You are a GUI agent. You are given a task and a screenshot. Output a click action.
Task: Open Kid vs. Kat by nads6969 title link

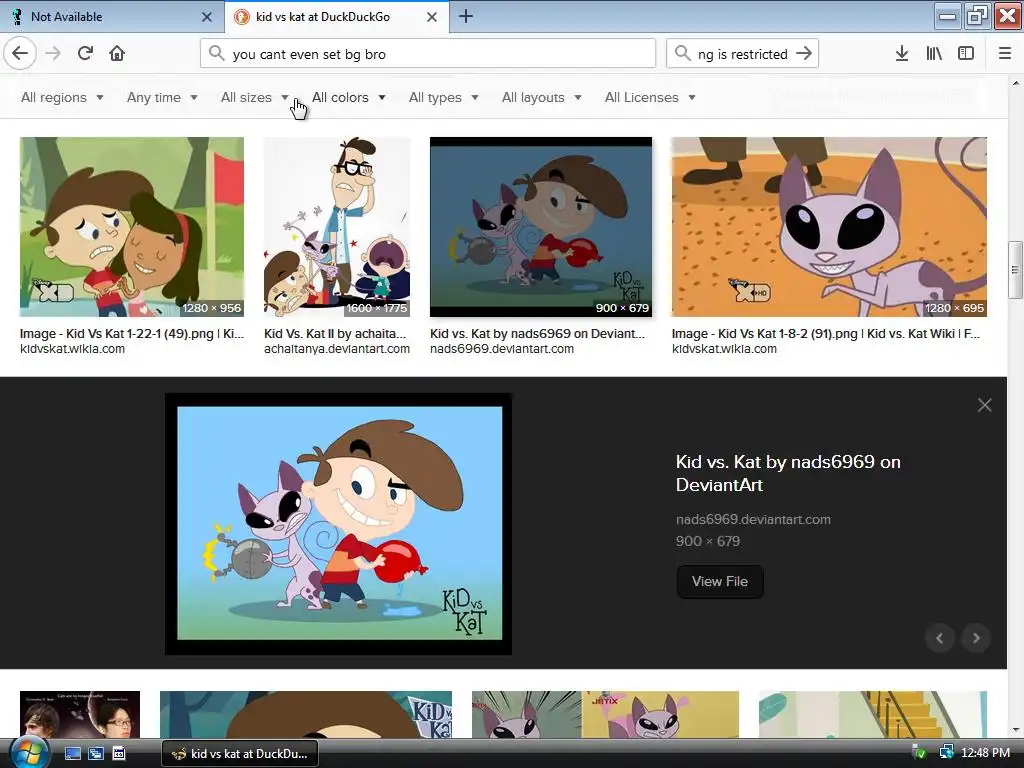click(x=788, y=473)
